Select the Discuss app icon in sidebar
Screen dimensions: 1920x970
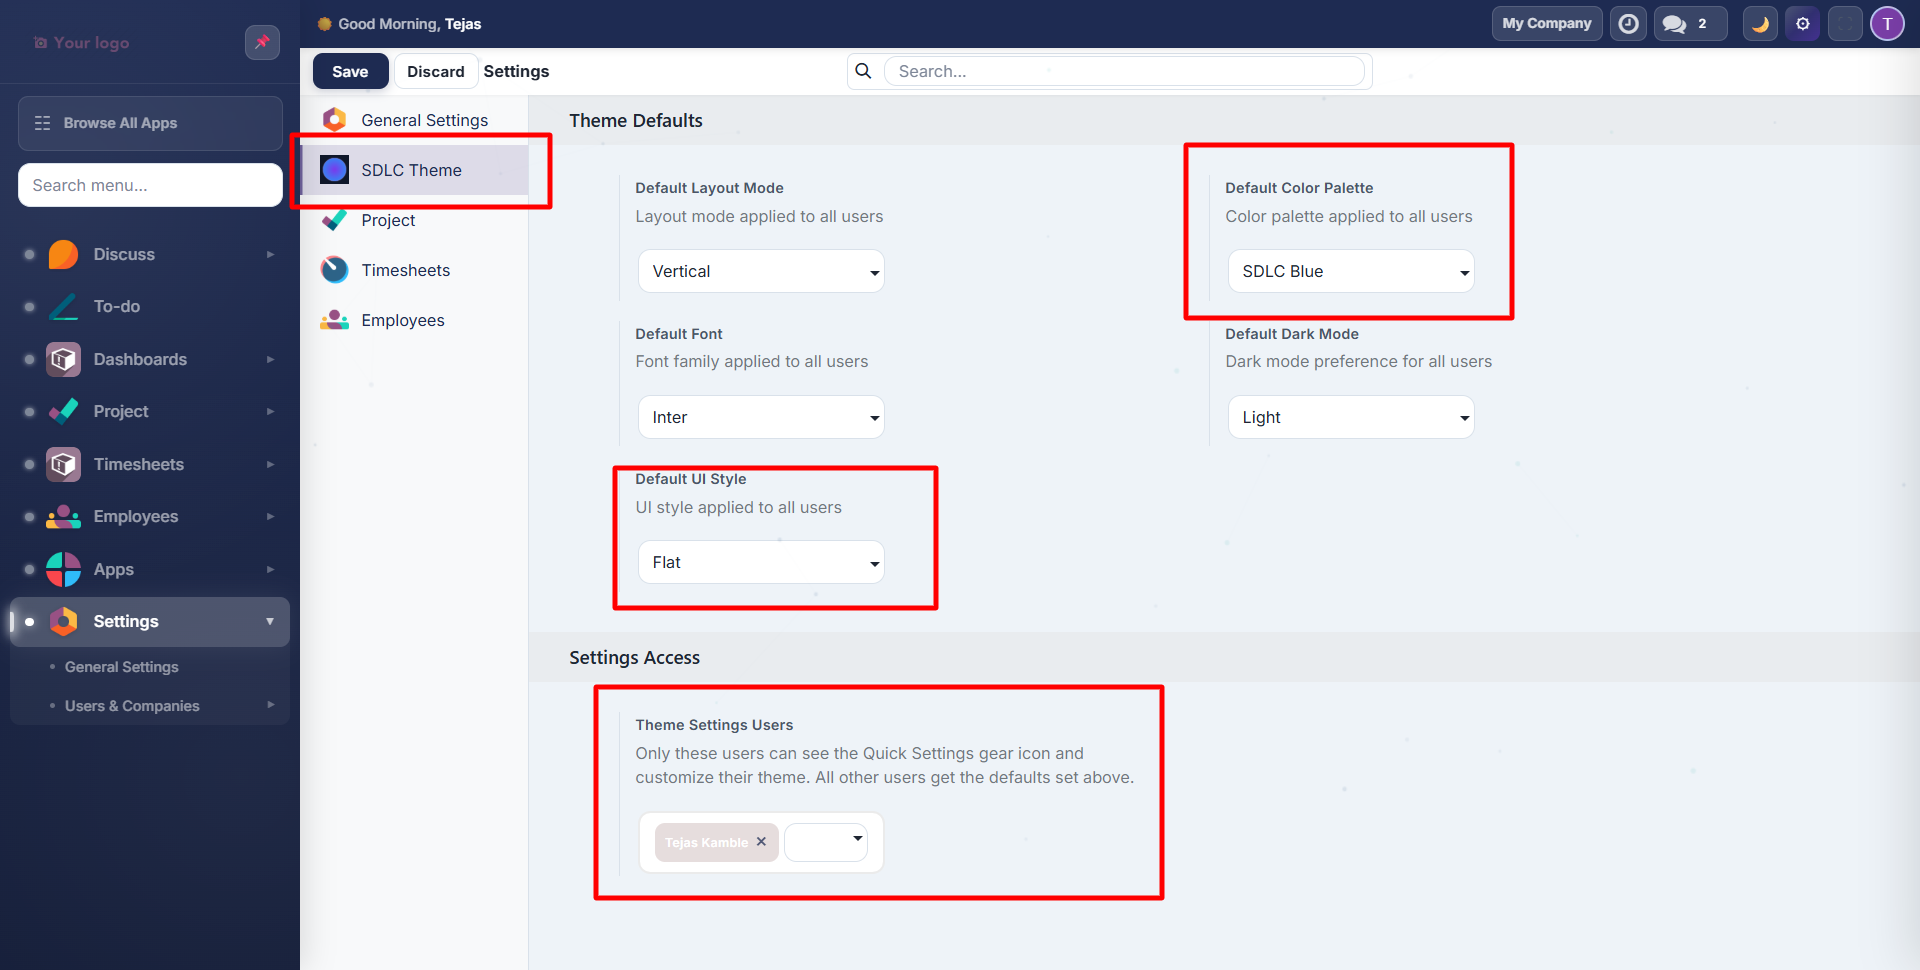(63, 254)
